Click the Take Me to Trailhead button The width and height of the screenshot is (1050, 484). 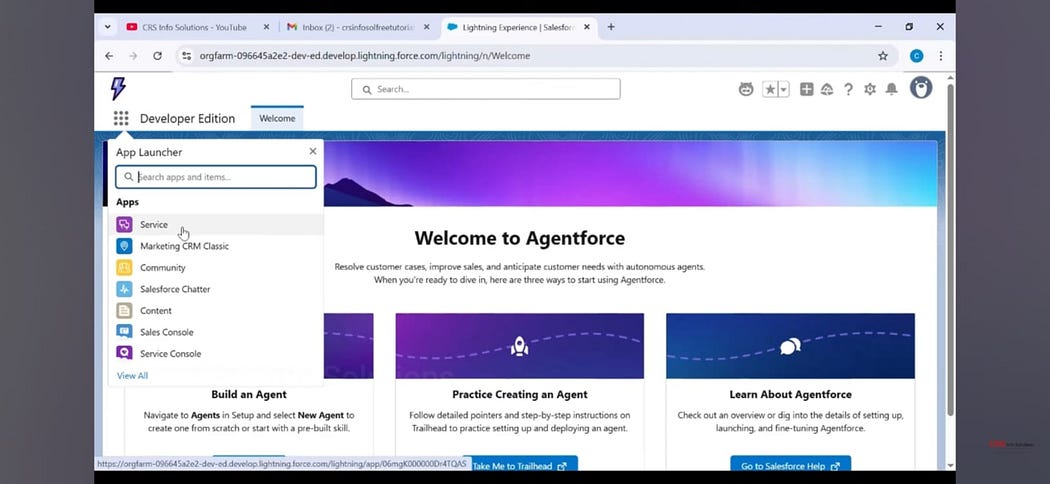(519, 465)
